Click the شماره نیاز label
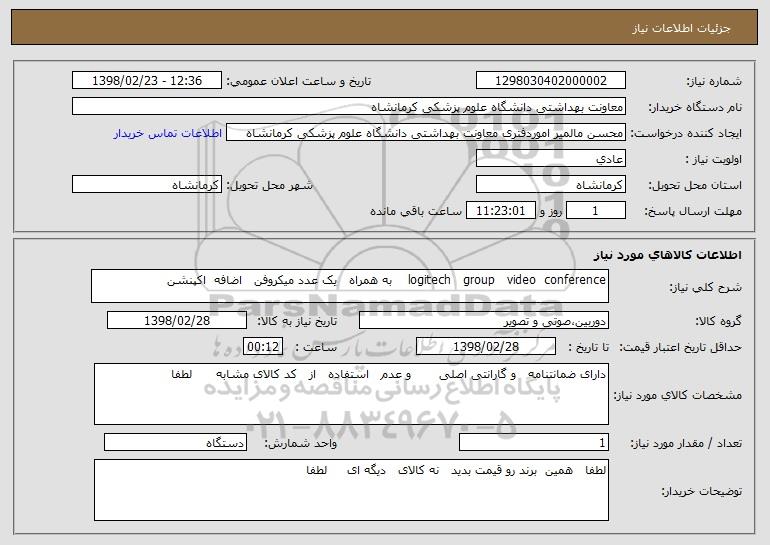This screenshot has width=770, height=545. click(714, 81)
